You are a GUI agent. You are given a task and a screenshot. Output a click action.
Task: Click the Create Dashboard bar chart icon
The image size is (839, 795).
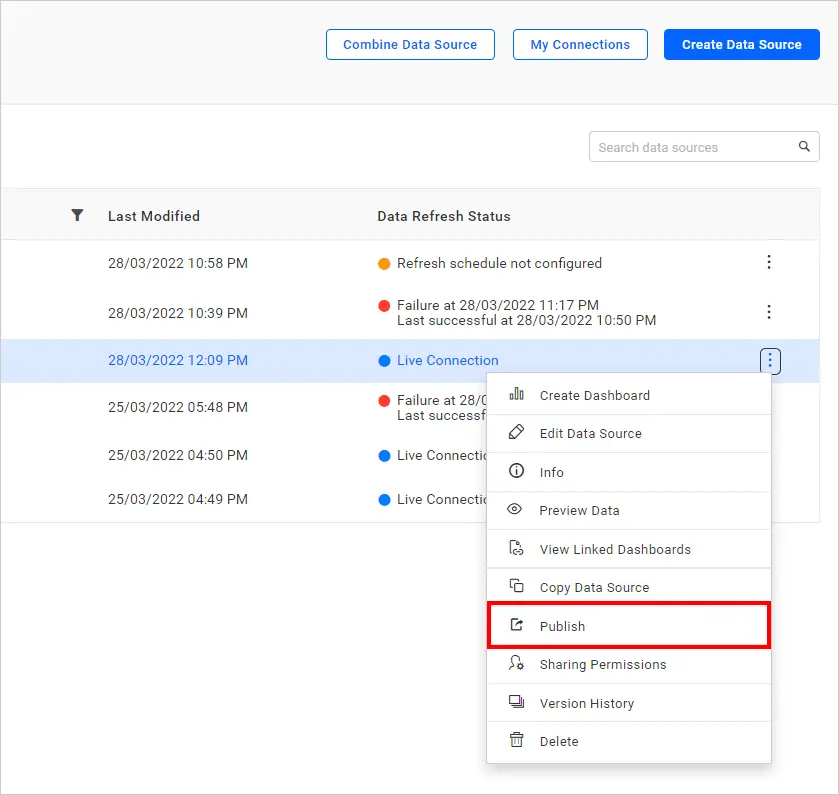pos(516,394)
